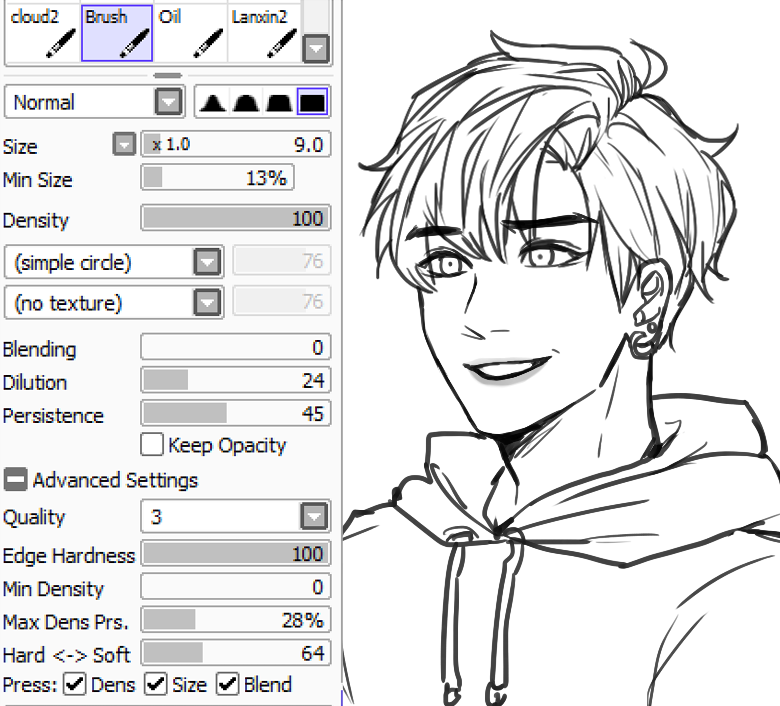Image resolution: width=780 pixels, height=706 pixels.
Task: Open the Quality dropdown showing 3
Action: (x=236, y=516)
